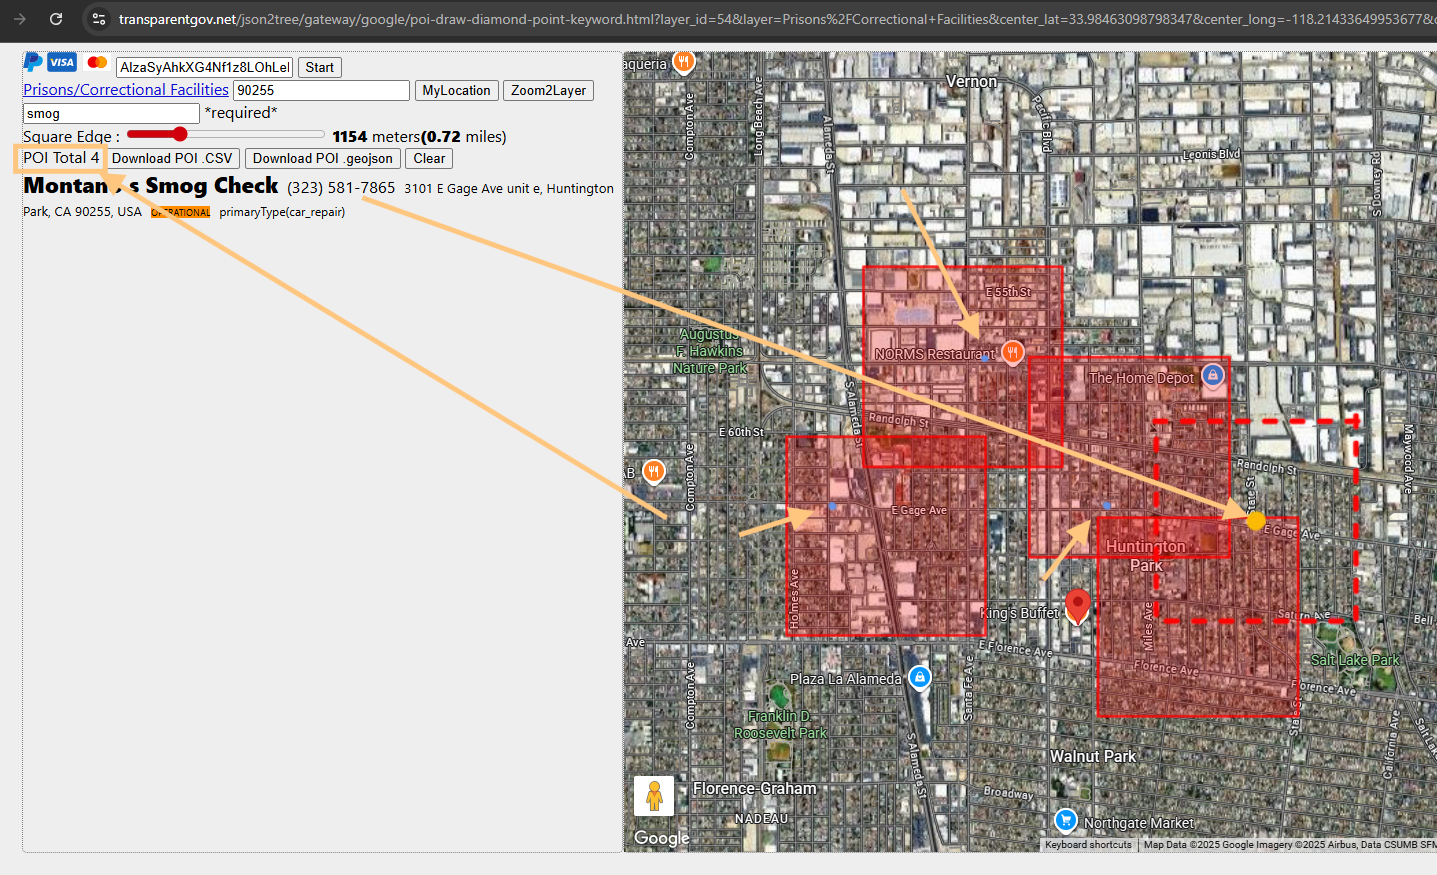The image size is (1437, 875).
Task: Select the Montano's Smog Check result title
Action: click(151, 186)
